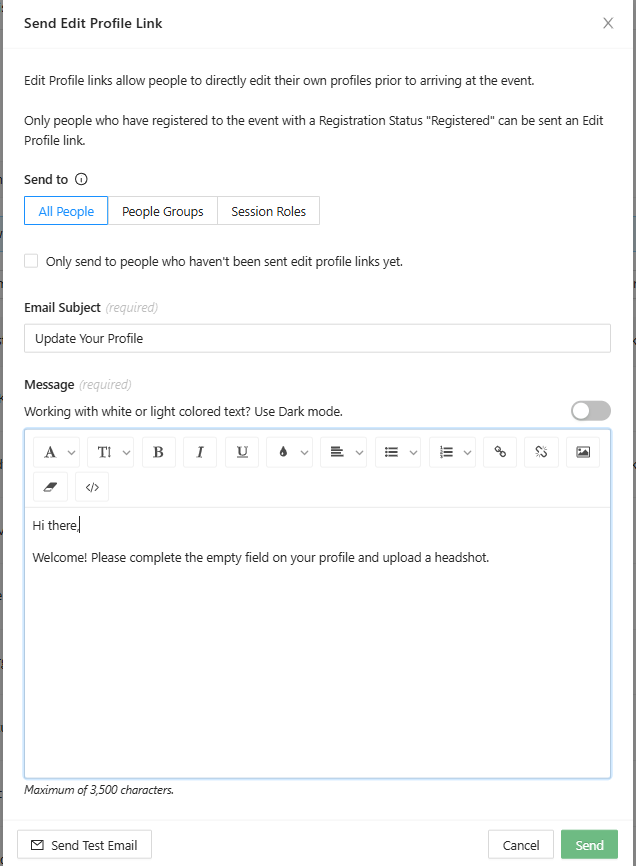The height and width of the screenshot is (866, 636).
Task: Click the bulleted list icon
Action: click(x=391, y=452)
